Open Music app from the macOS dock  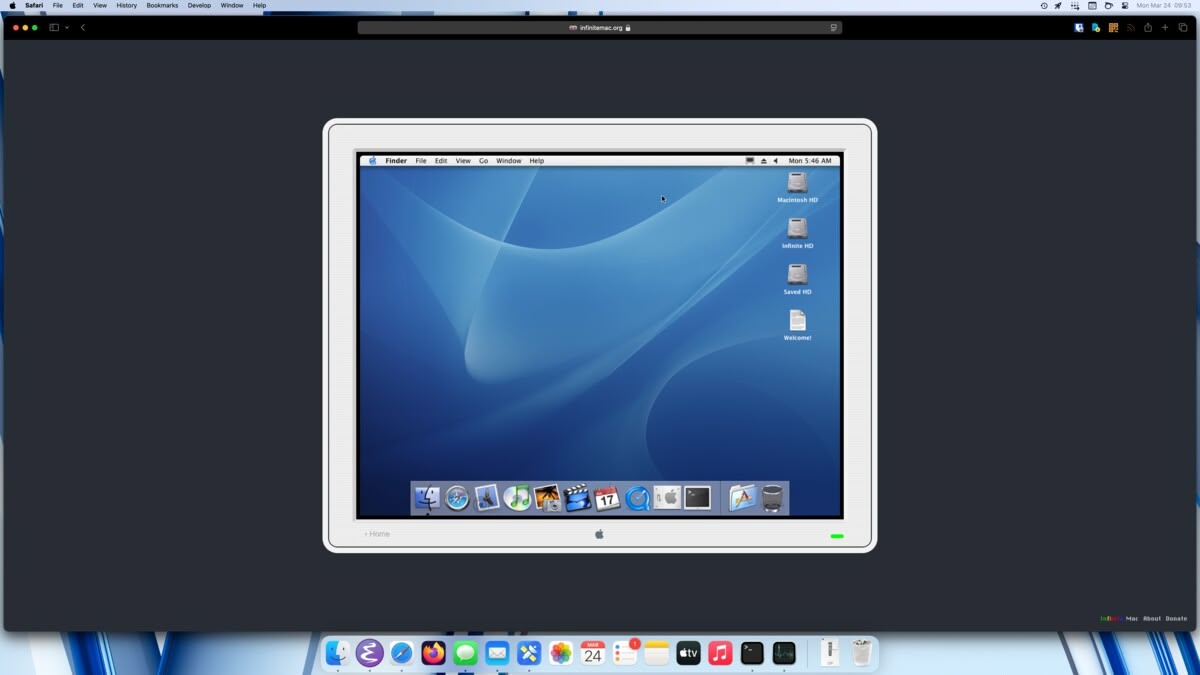[x=720, y=653]
